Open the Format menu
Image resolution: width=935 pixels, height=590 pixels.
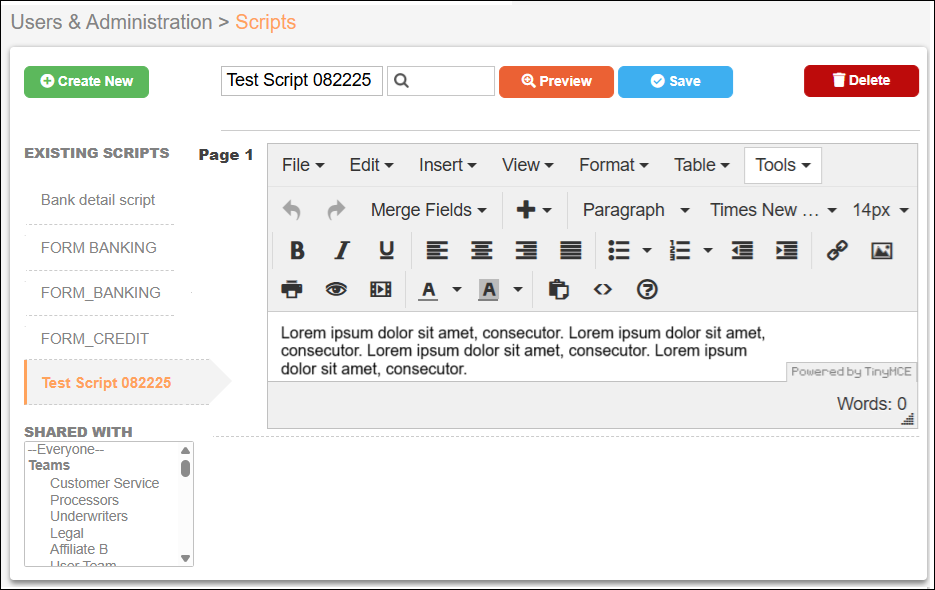point(613,165)
